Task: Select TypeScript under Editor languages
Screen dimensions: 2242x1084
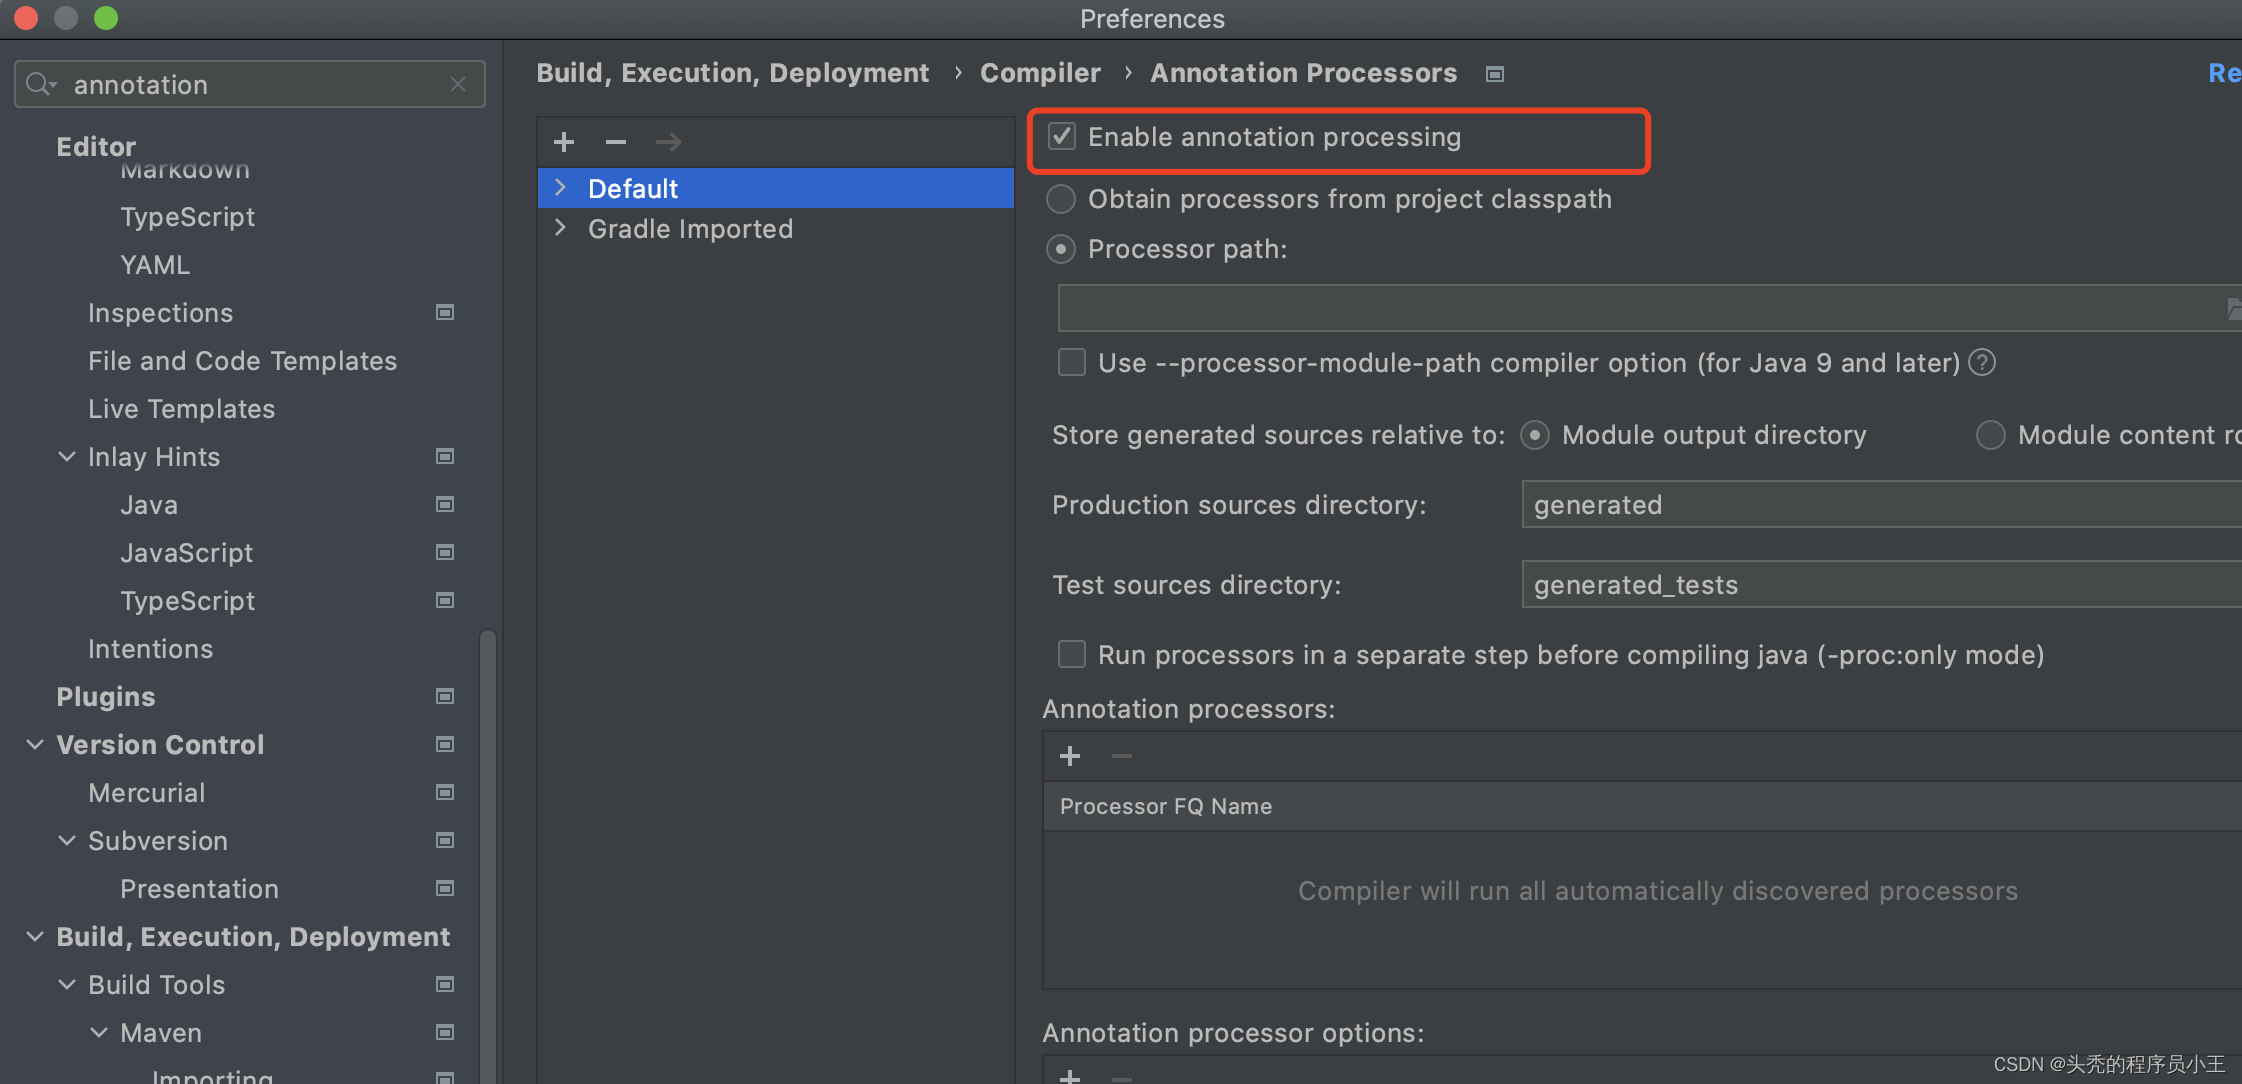Action: tap(187, 217)
